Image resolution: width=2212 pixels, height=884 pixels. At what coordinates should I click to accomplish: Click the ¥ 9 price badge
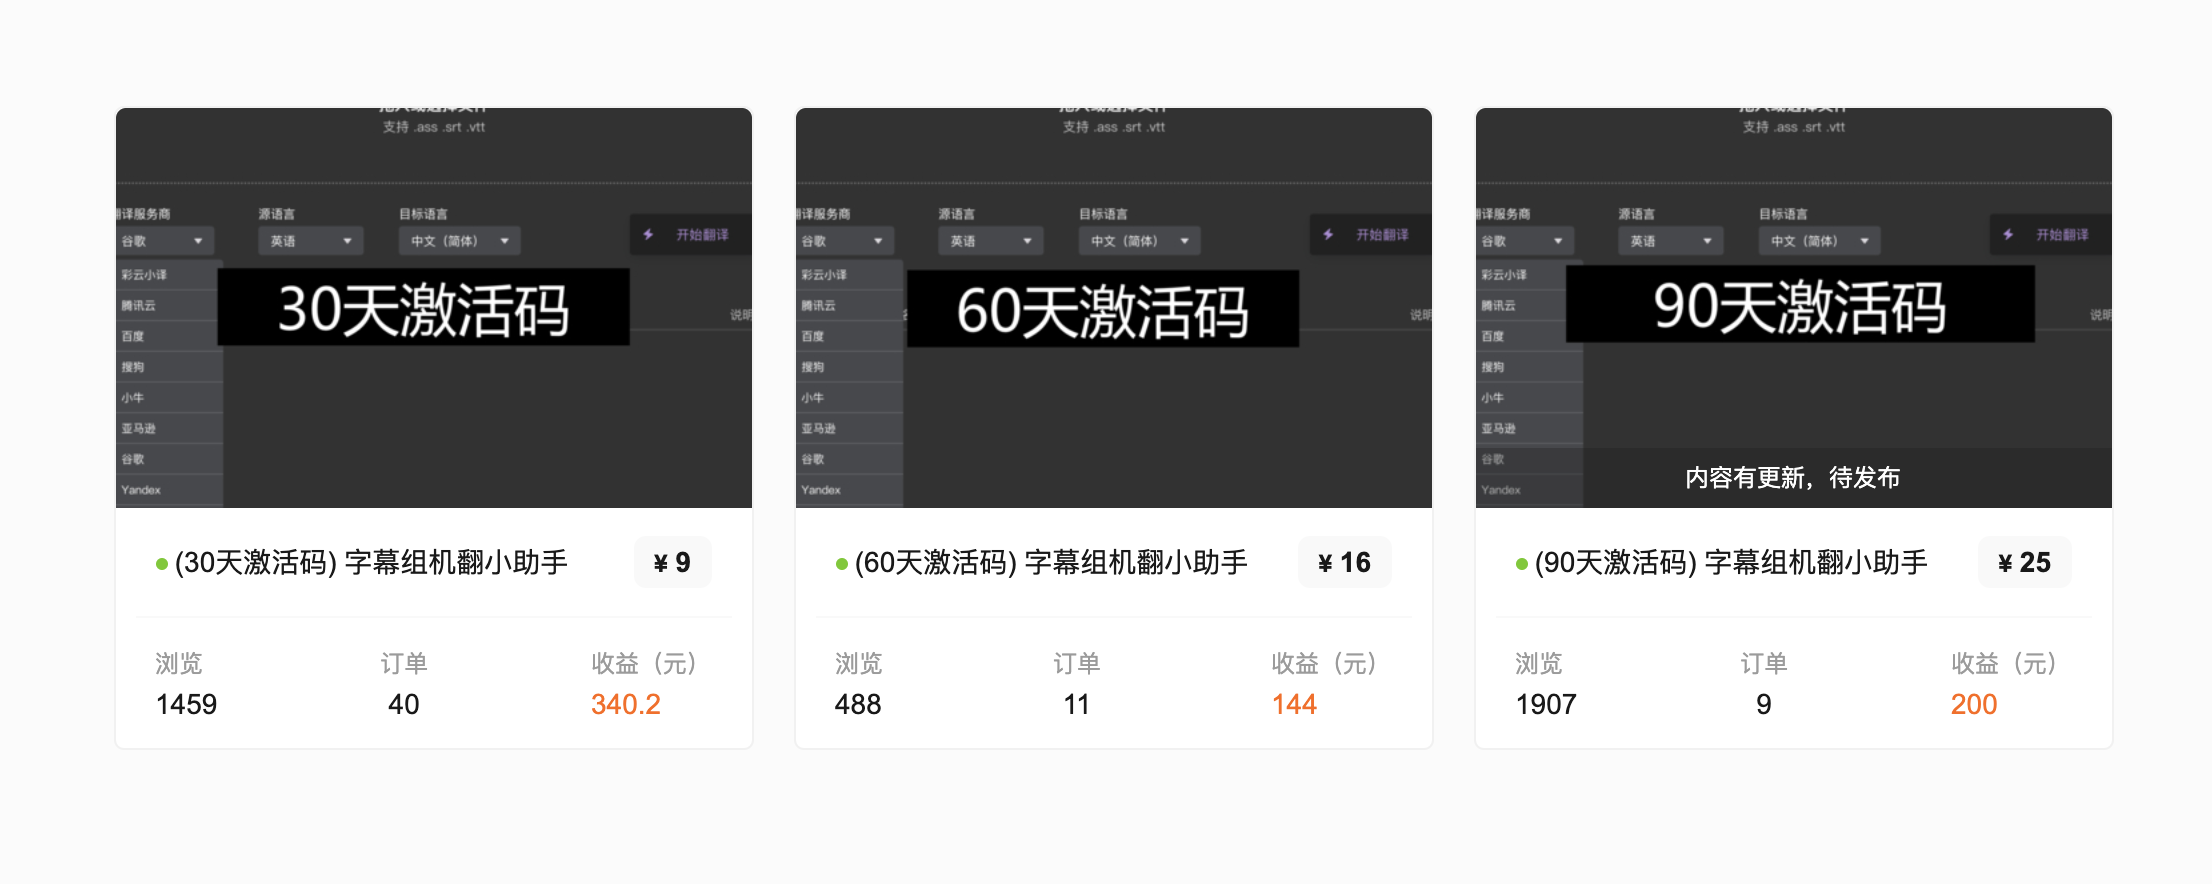tap(672, 563)
